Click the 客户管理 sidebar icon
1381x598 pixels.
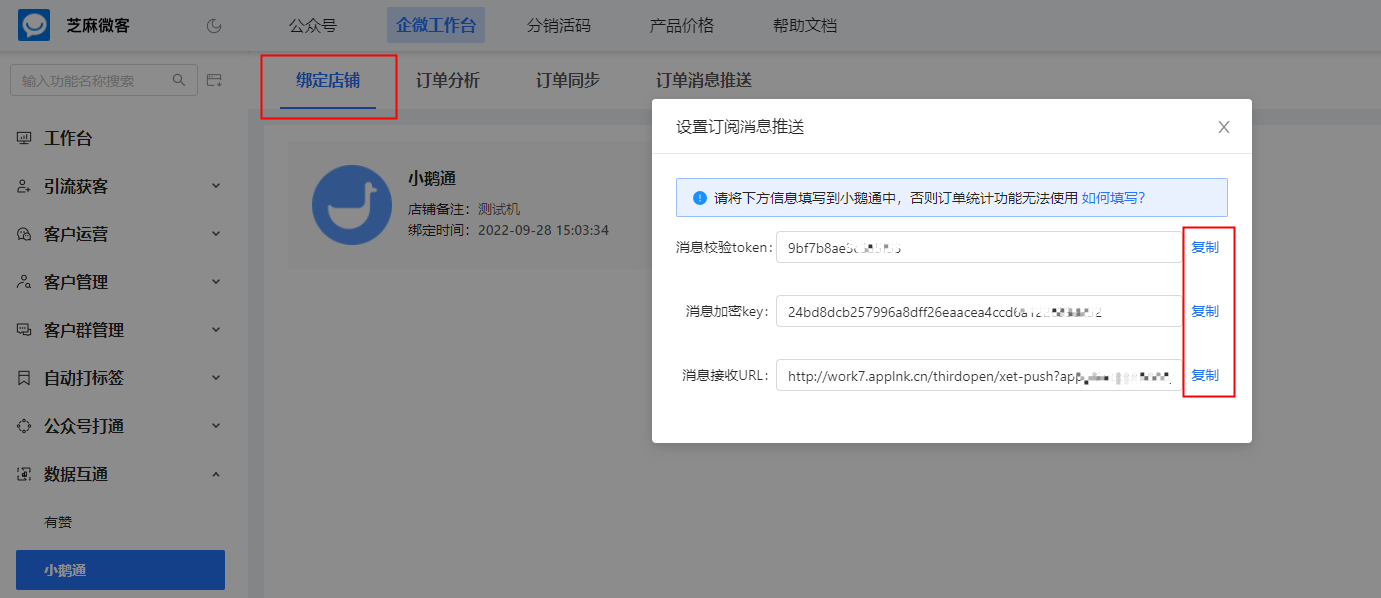pyautogui.click(x=24, y=282)
